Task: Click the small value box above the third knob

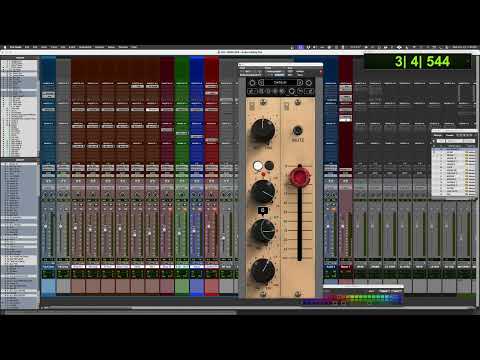Action: [263, 210]
